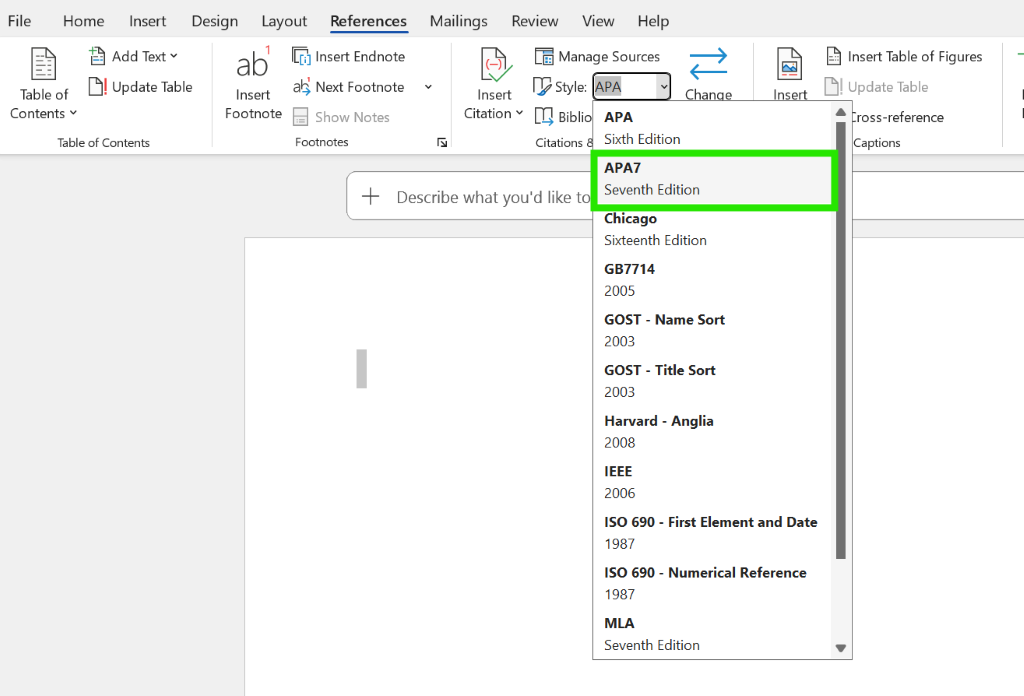Select Harvard - Anglia 2008 style

point(714,432)
